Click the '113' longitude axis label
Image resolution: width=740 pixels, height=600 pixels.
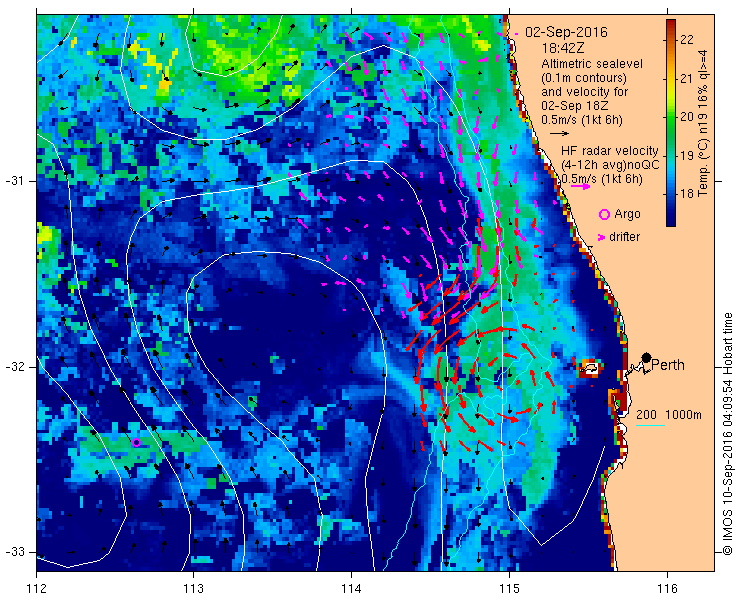(x=193, y=589)
